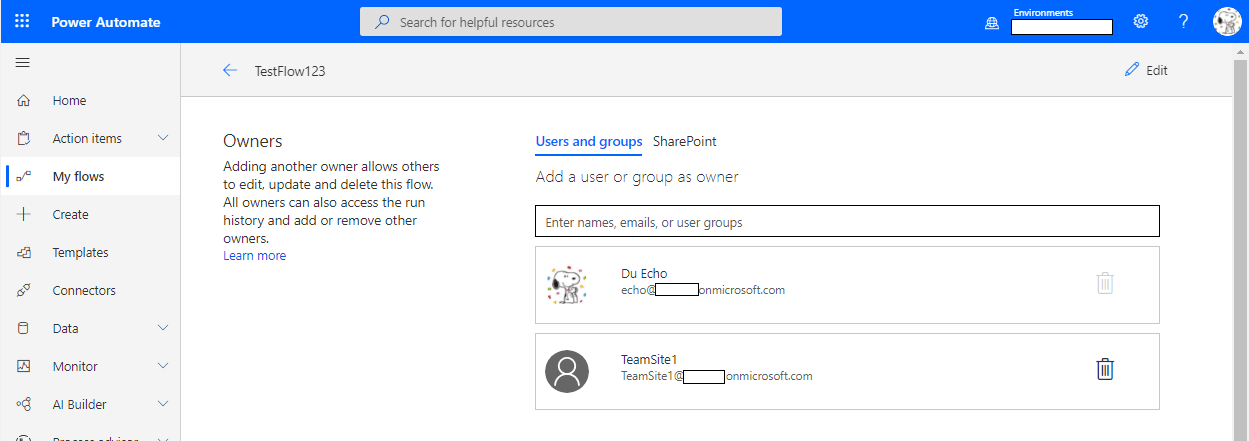Click the Du Echo owner name
Image resolution: width=1249 pixels, height=441 pixels.
coord(644,274)
